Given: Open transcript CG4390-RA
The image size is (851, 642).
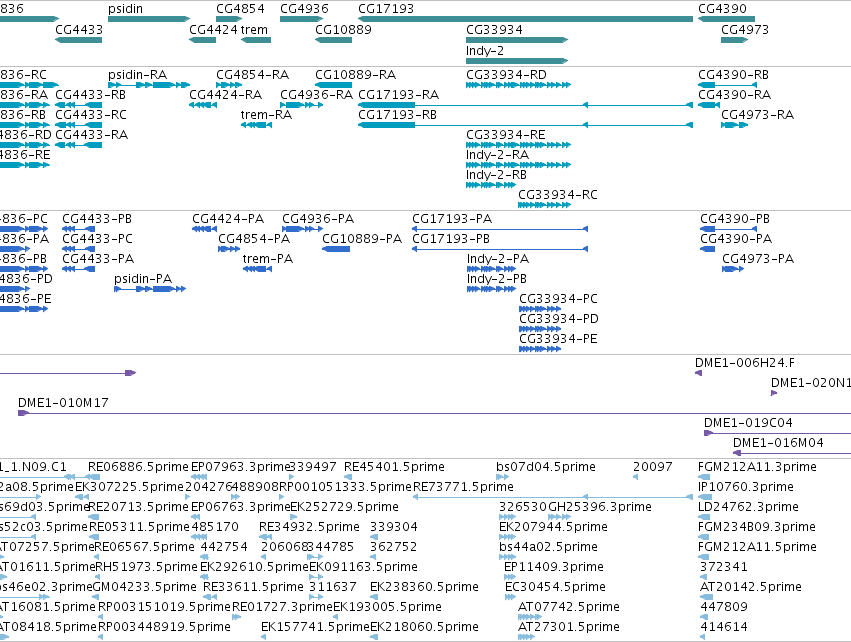Looking at the screenshot, I should [734, 95].
